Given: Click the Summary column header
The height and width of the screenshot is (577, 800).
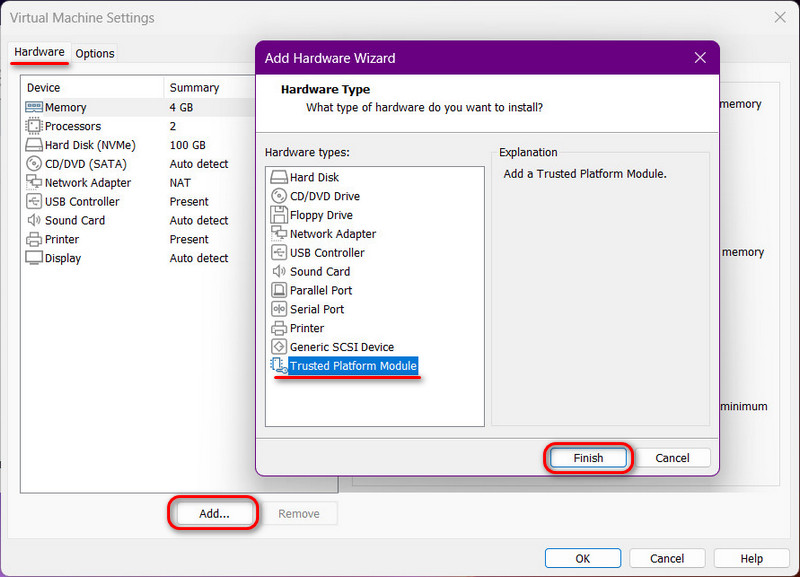Looking at the screenshot, I should coord(210,88).
